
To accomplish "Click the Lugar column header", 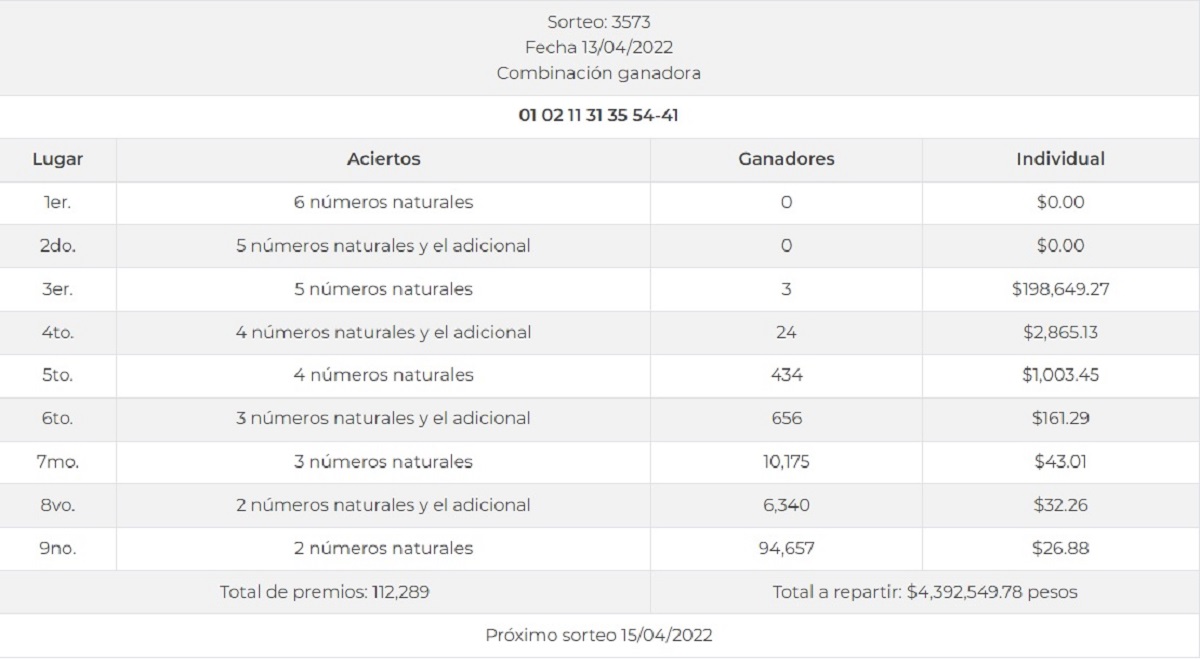I will pyautogui.click(x=58, y=159).
